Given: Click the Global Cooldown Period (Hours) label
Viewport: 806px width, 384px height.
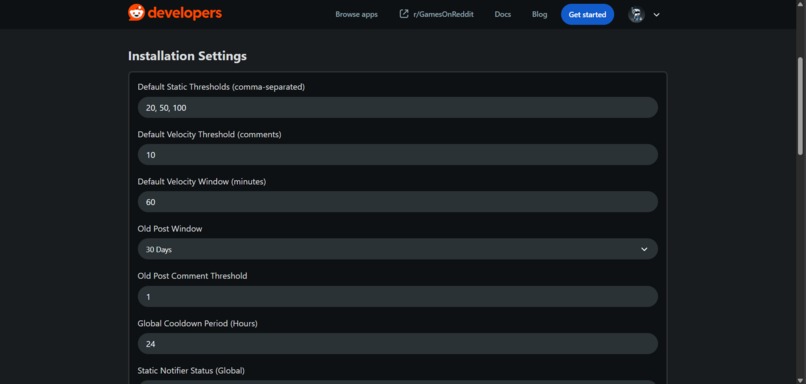Looking at the screenshot, I should 197,323.
